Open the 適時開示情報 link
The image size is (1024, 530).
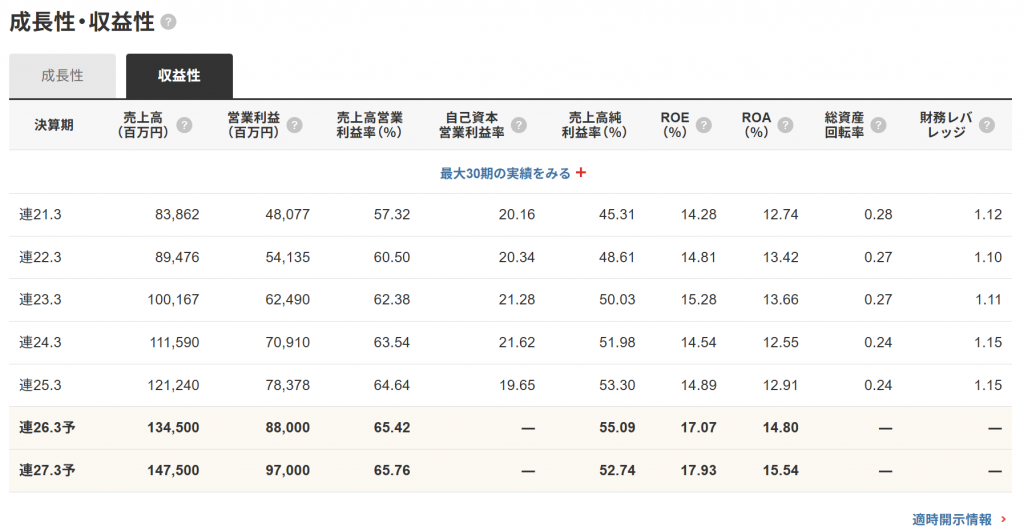[x=951, y=519]
